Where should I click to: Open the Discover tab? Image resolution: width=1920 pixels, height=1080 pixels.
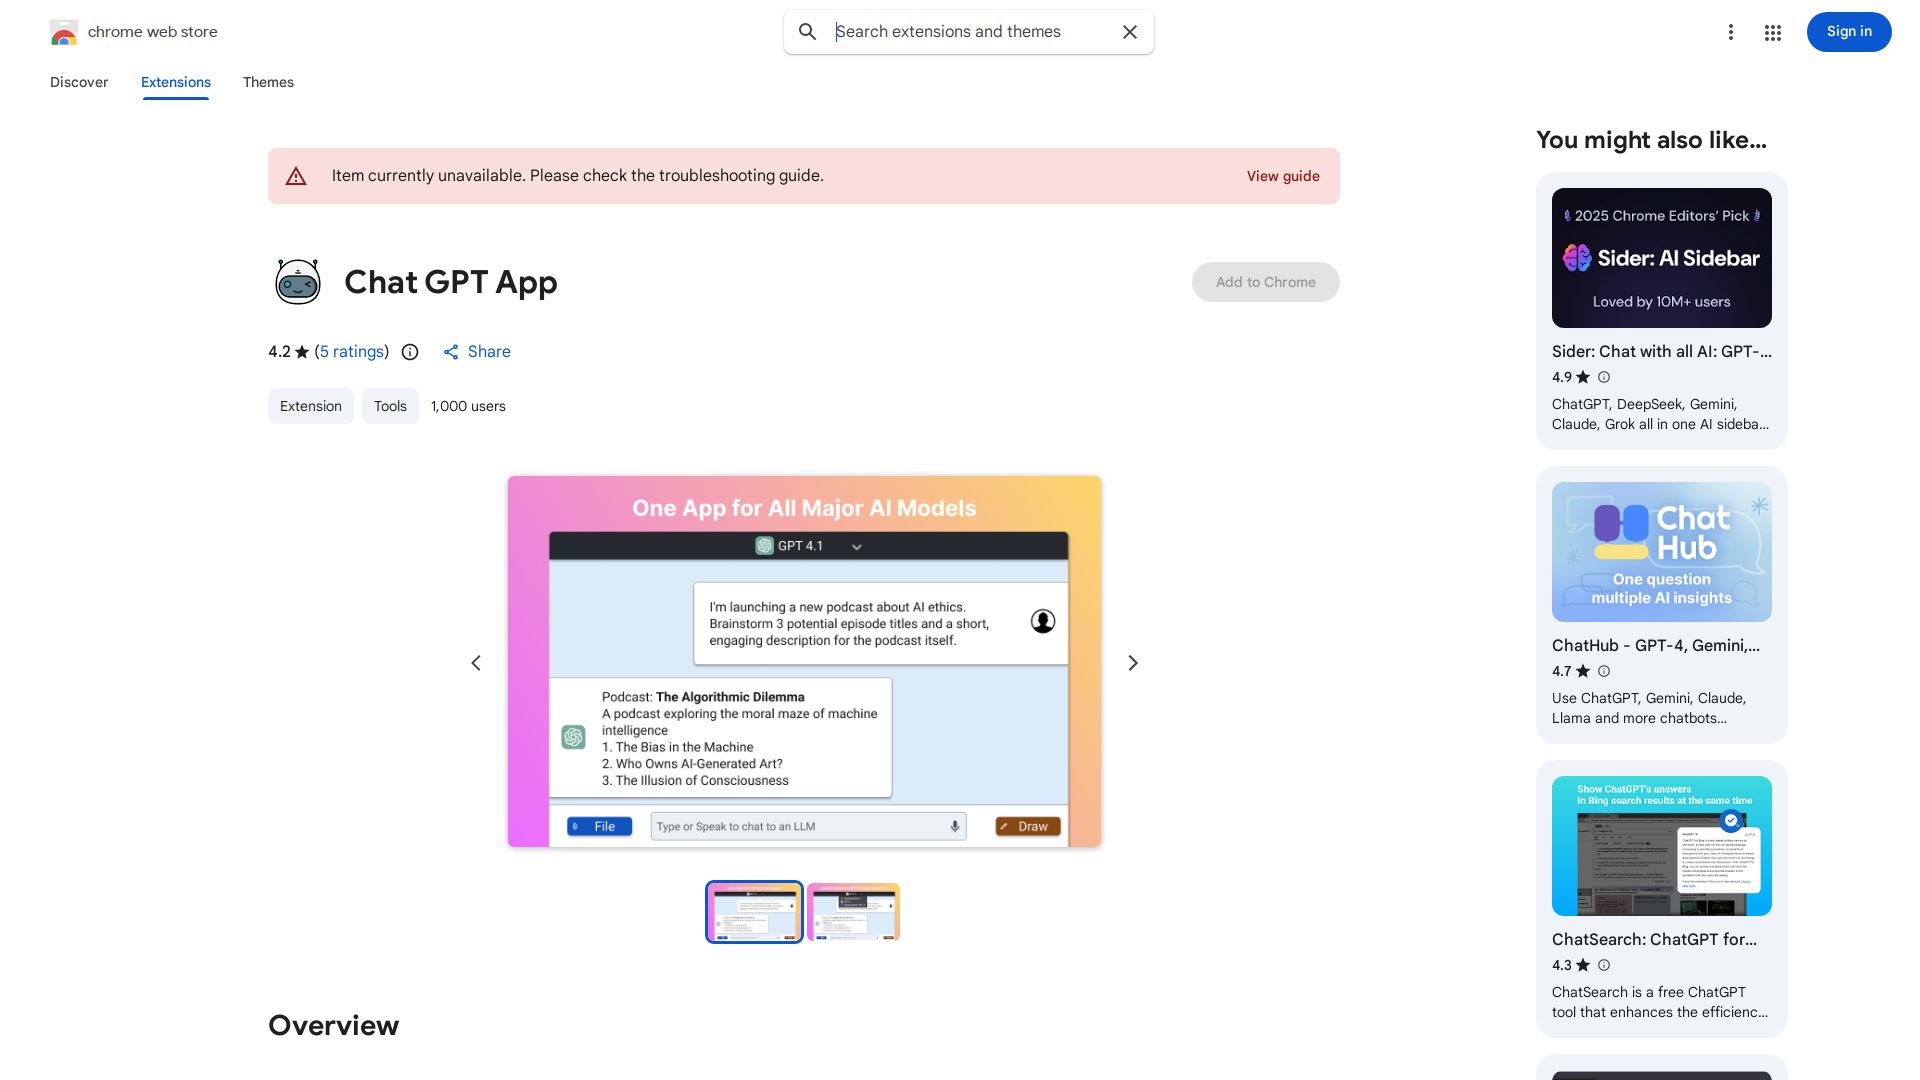[x=79, y=82]
